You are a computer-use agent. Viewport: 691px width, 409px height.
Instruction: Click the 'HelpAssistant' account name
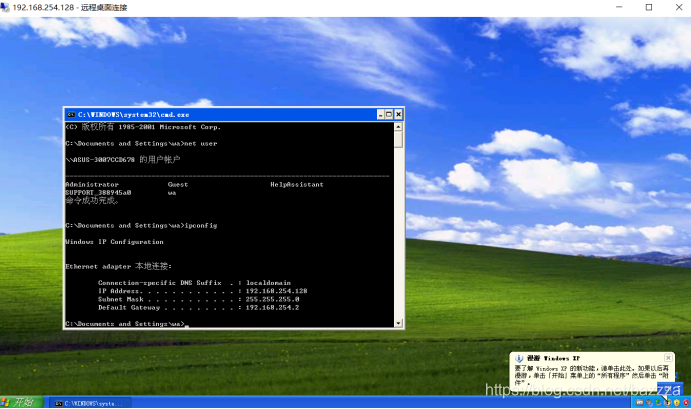pos(297,184)
